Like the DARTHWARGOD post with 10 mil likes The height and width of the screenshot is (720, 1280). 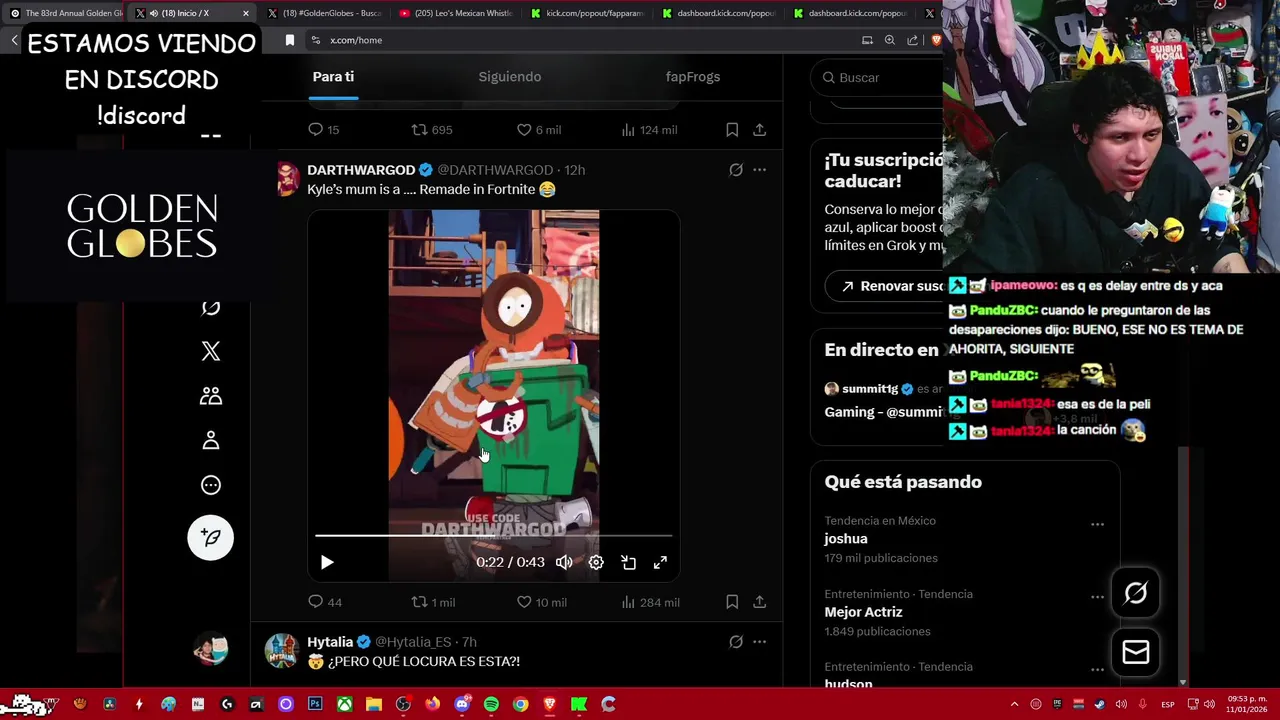click(541, 602)
